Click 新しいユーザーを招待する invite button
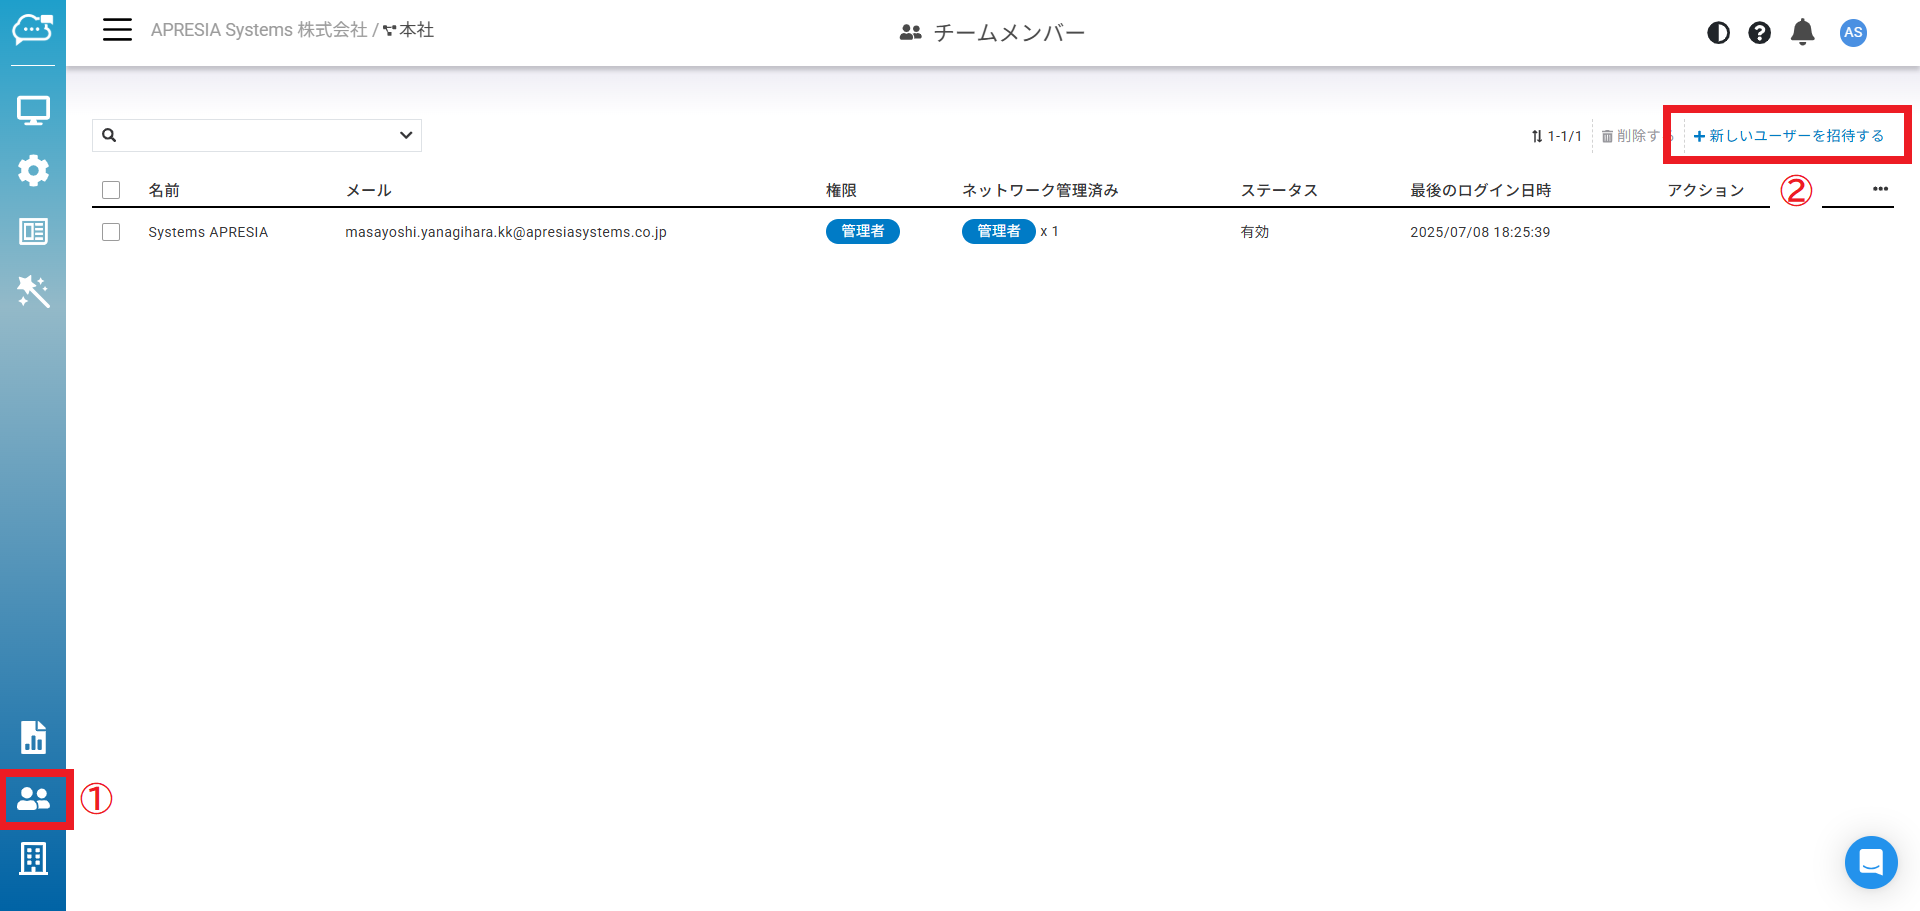The height and width of the screenshot is (911, 1920). [1788, 136]
